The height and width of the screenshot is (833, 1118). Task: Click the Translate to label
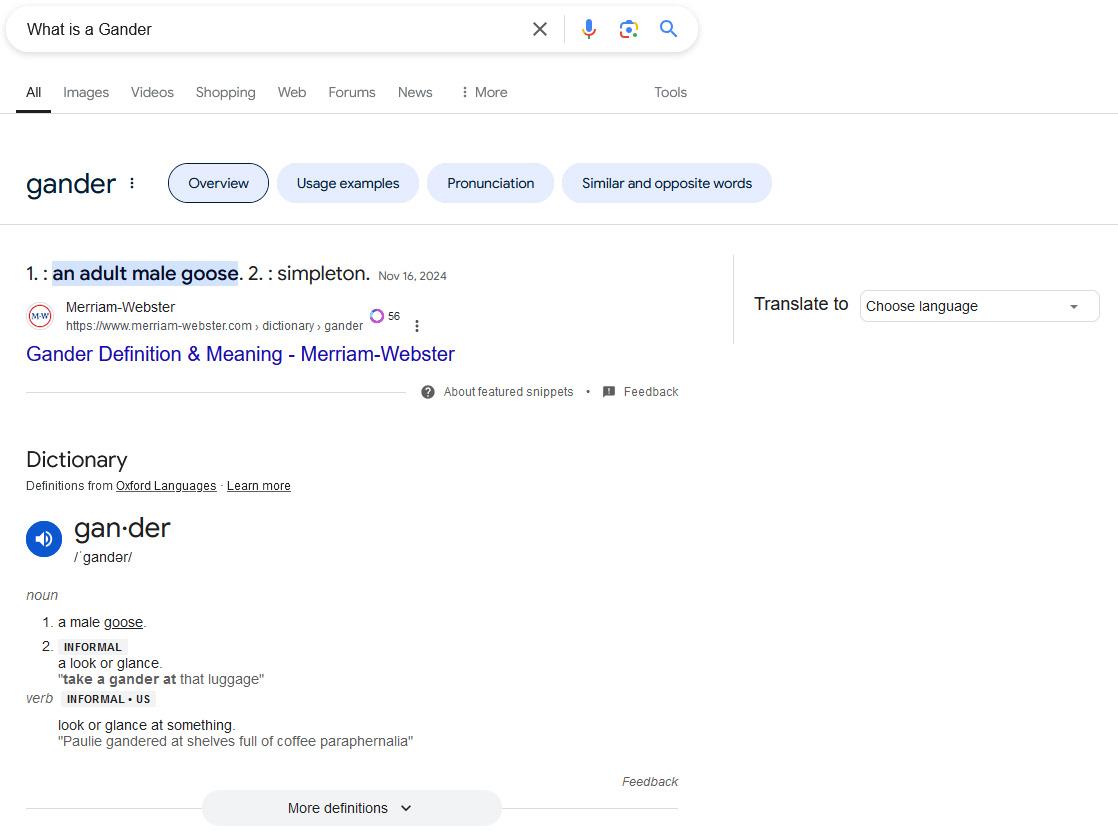click(x=801, y=304)
